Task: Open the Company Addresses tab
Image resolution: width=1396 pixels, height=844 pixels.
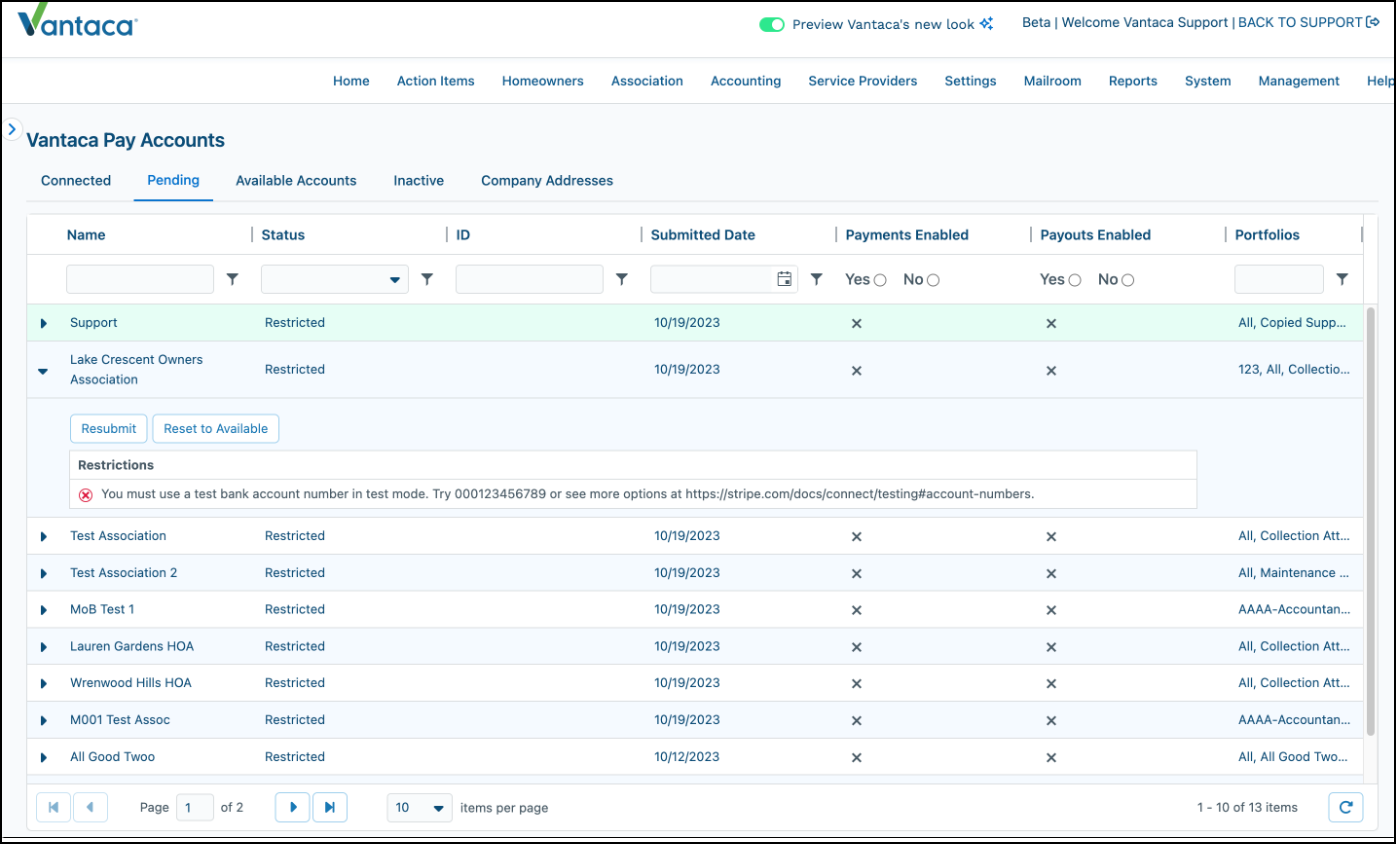Action: pyautogui.click(x=547, y=181)
